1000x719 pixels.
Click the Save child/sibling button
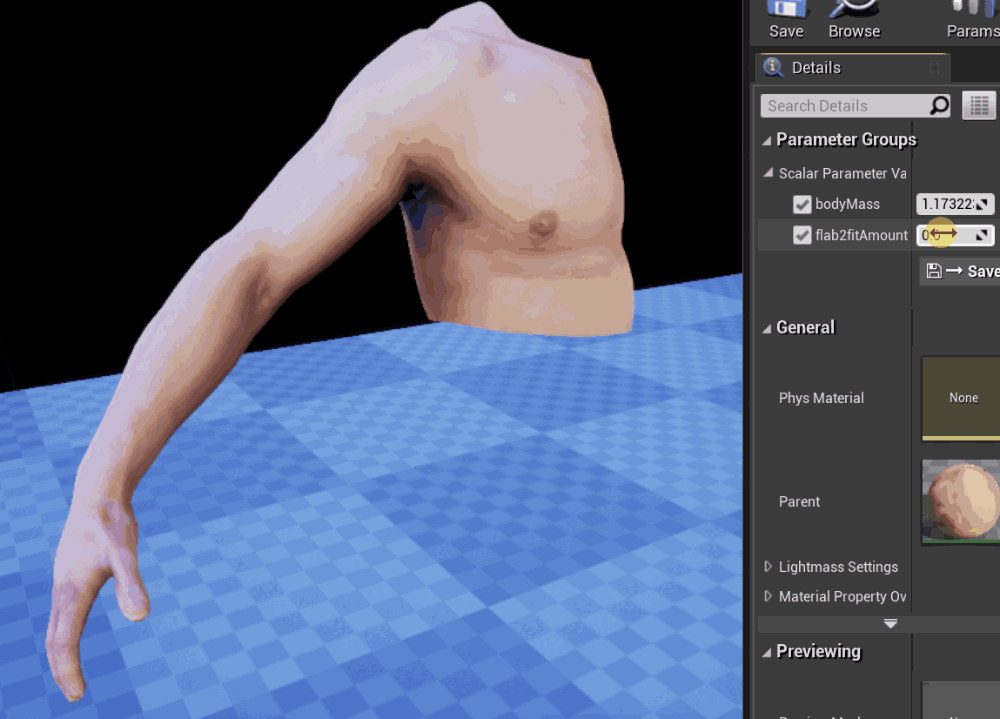click(x=960, y=271)
